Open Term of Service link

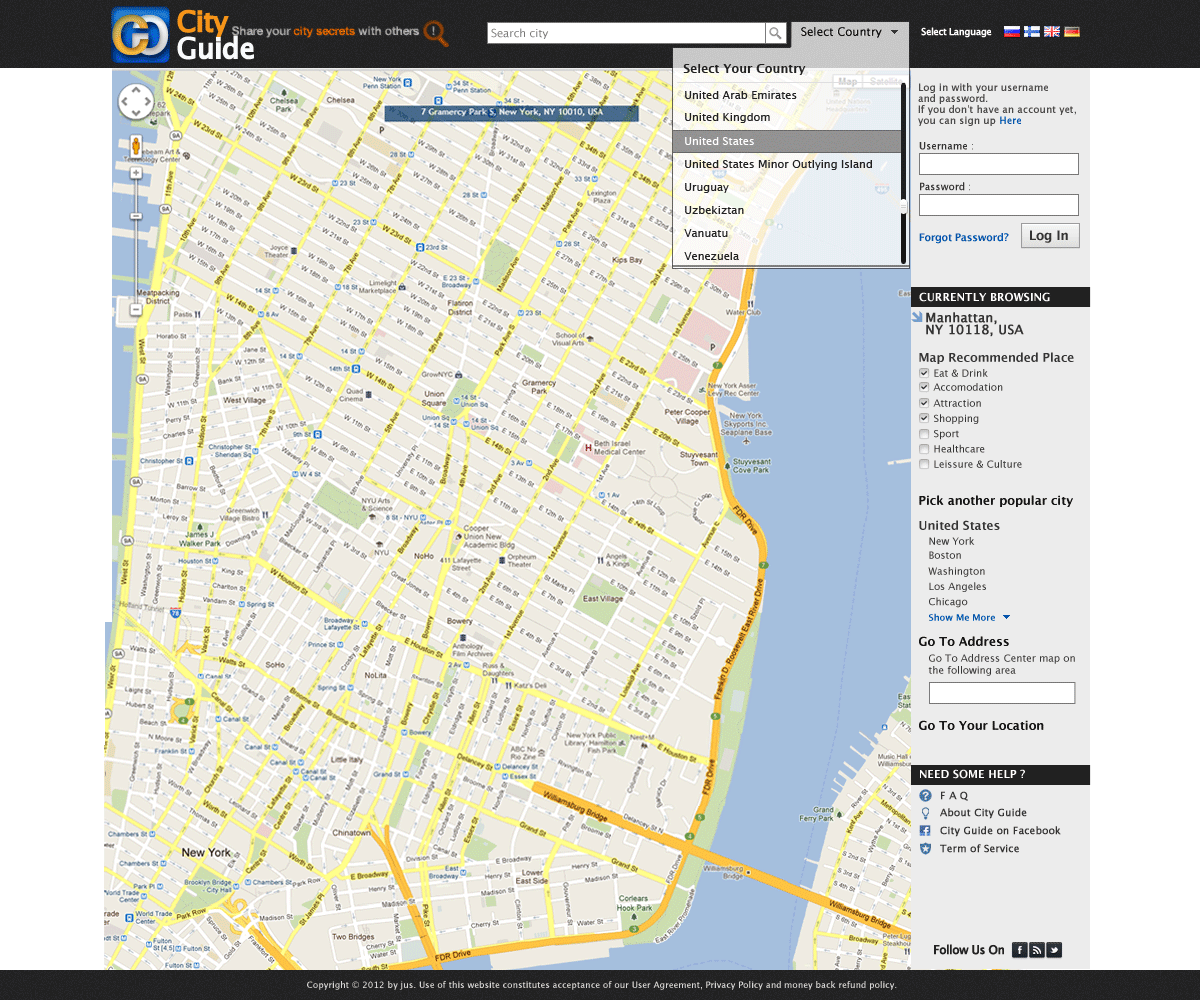pyautogui.click(x=980, y=849)
